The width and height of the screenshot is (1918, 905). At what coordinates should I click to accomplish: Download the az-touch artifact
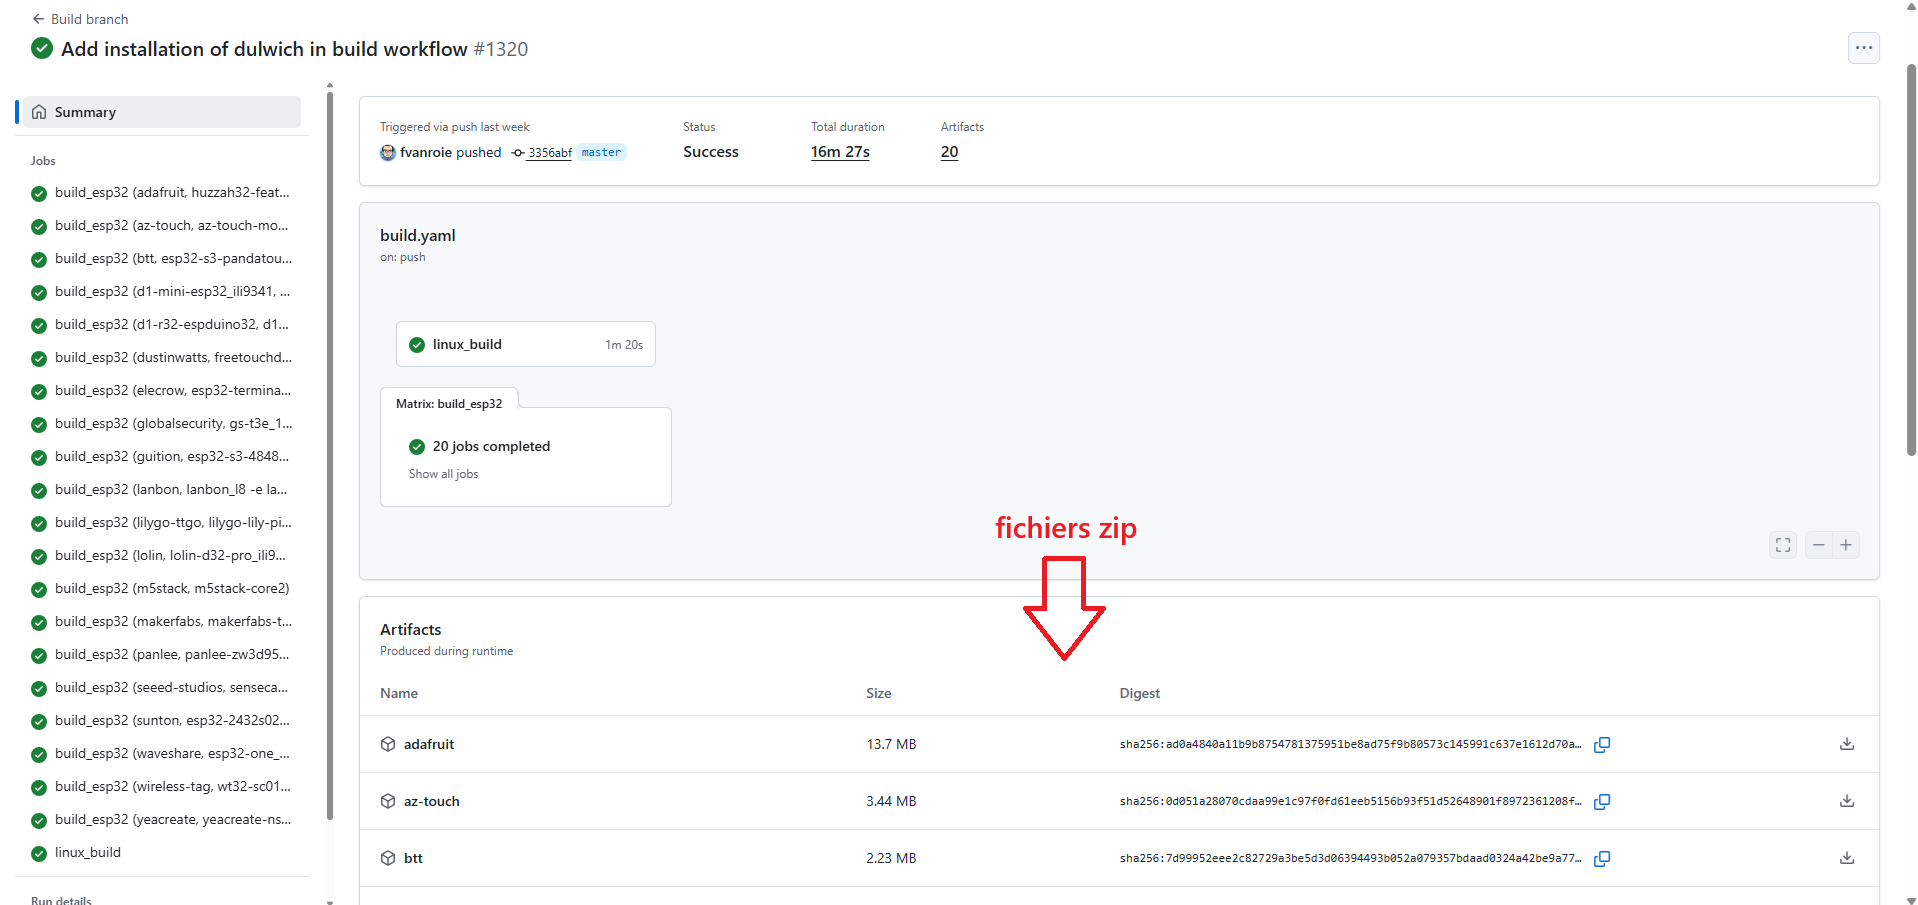click(1846, 801)
